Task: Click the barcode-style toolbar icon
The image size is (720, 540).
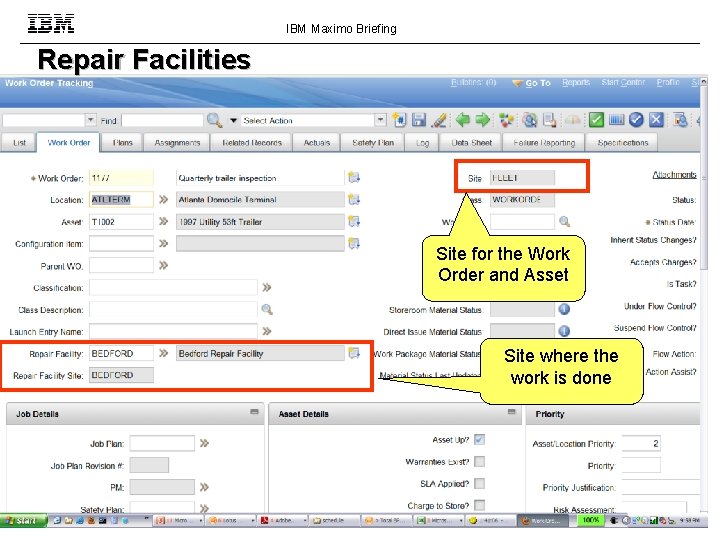Action: pos(616,120)
